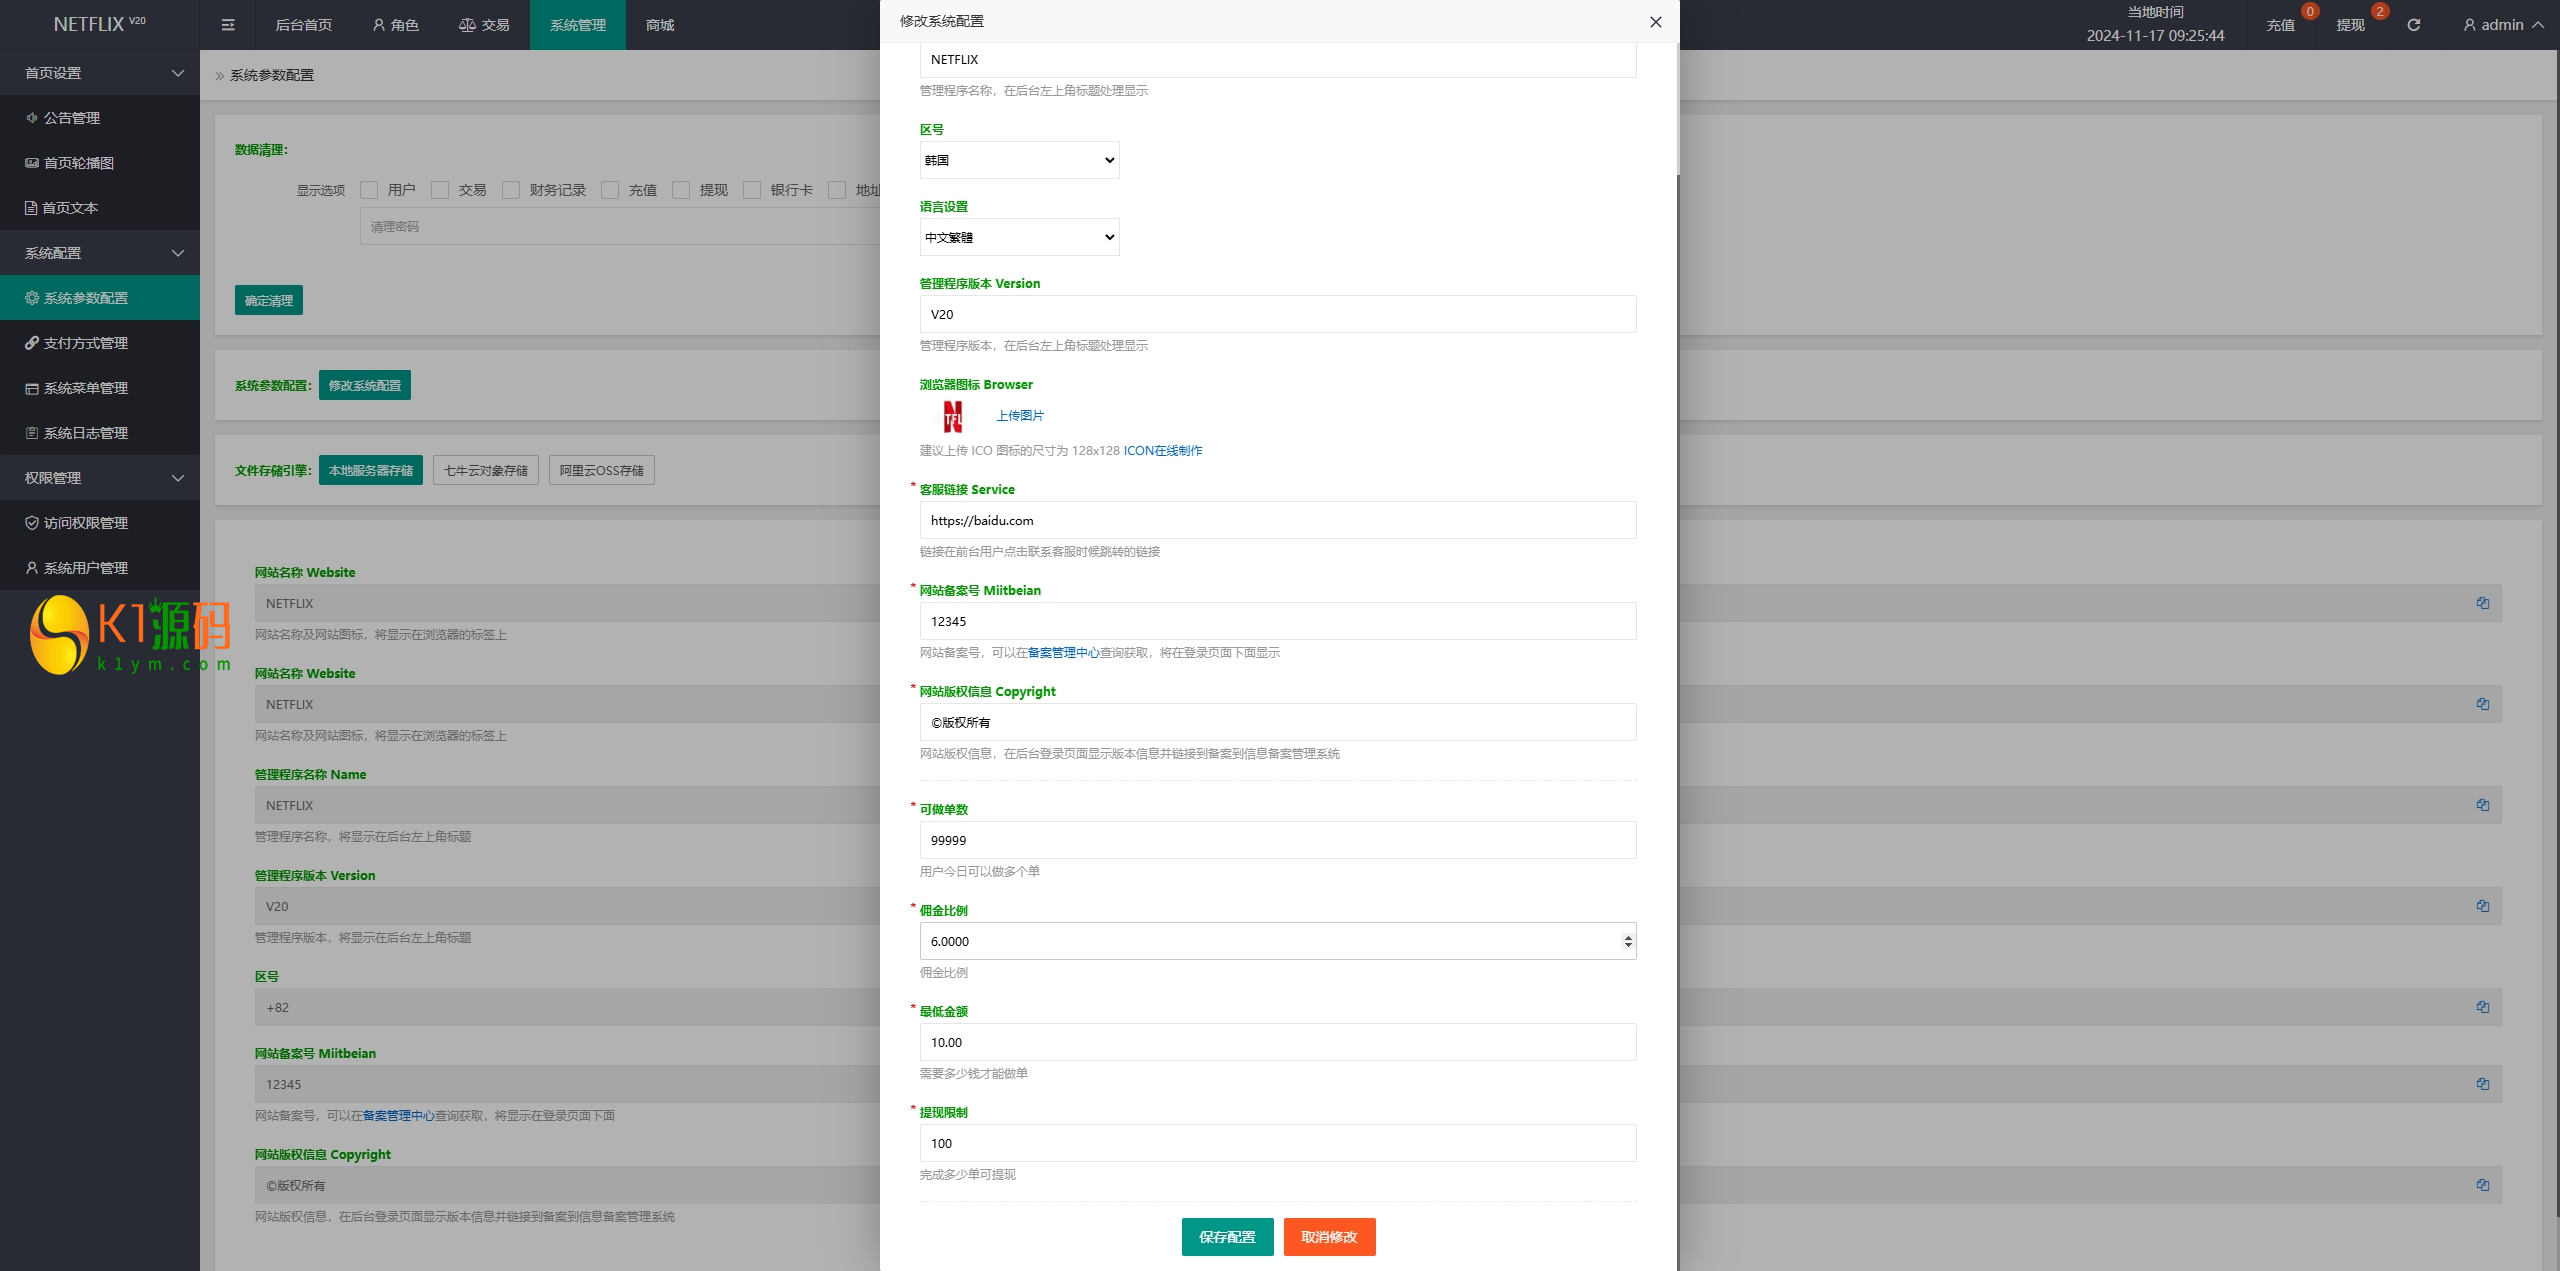Screen dimensions: 2560x1271
Task: Tick the 提现 cleanup checkbox
Action: click(x=681, y=190)
